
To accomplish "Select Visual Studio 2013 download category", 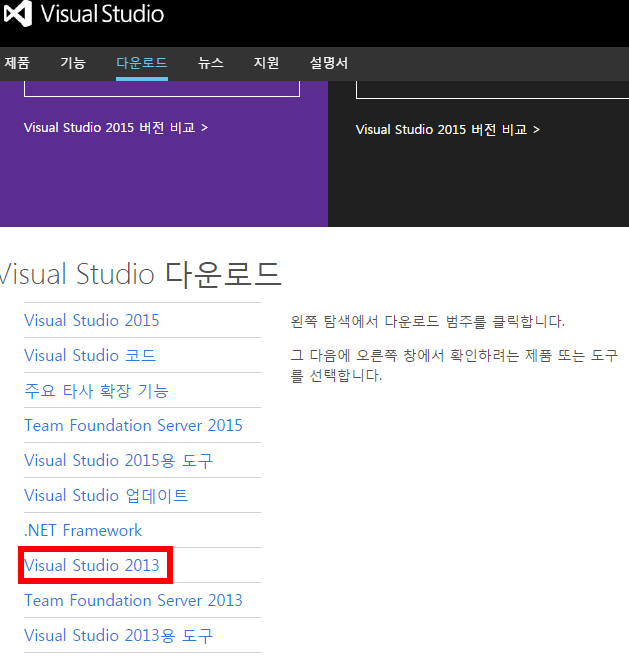I will (92, 565).
